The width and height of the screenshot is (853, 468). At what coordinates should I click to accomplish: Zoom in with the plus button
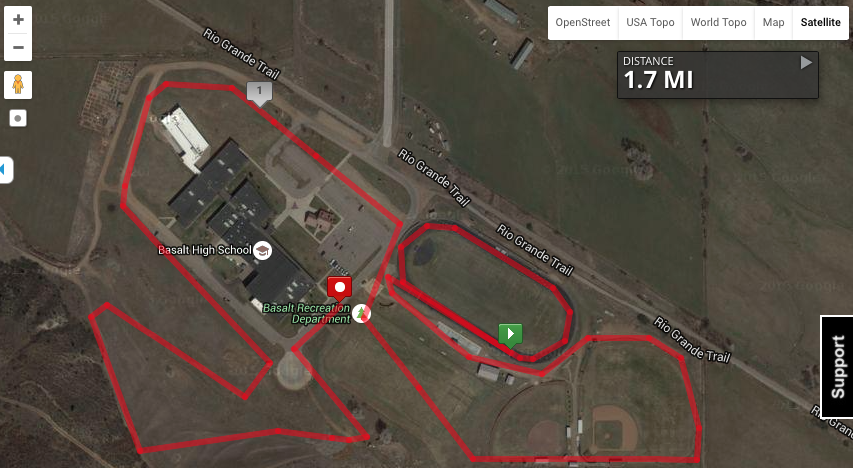tap(18, 20)
